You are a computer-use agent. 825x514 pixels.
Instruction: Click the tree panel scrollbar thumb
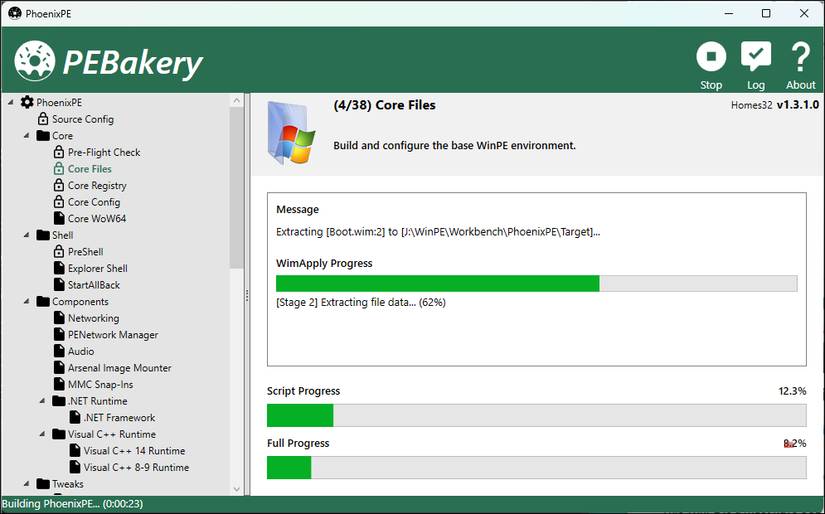pyautogui.click(x=236, y=188)
